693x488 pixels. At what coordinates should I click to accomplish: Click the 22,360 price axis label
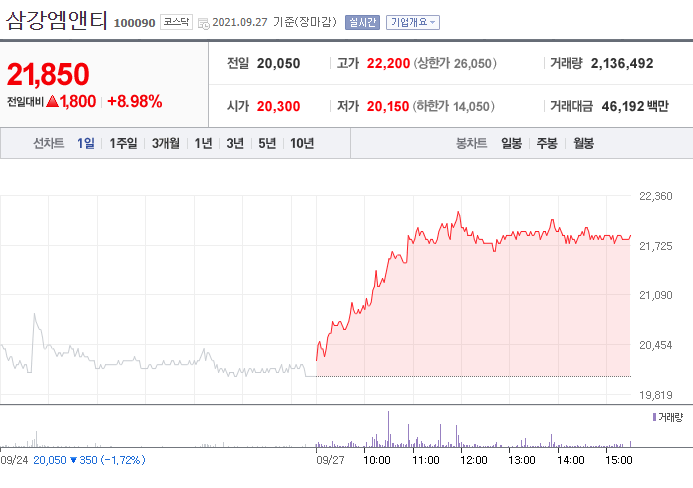[x=655, y=196]
